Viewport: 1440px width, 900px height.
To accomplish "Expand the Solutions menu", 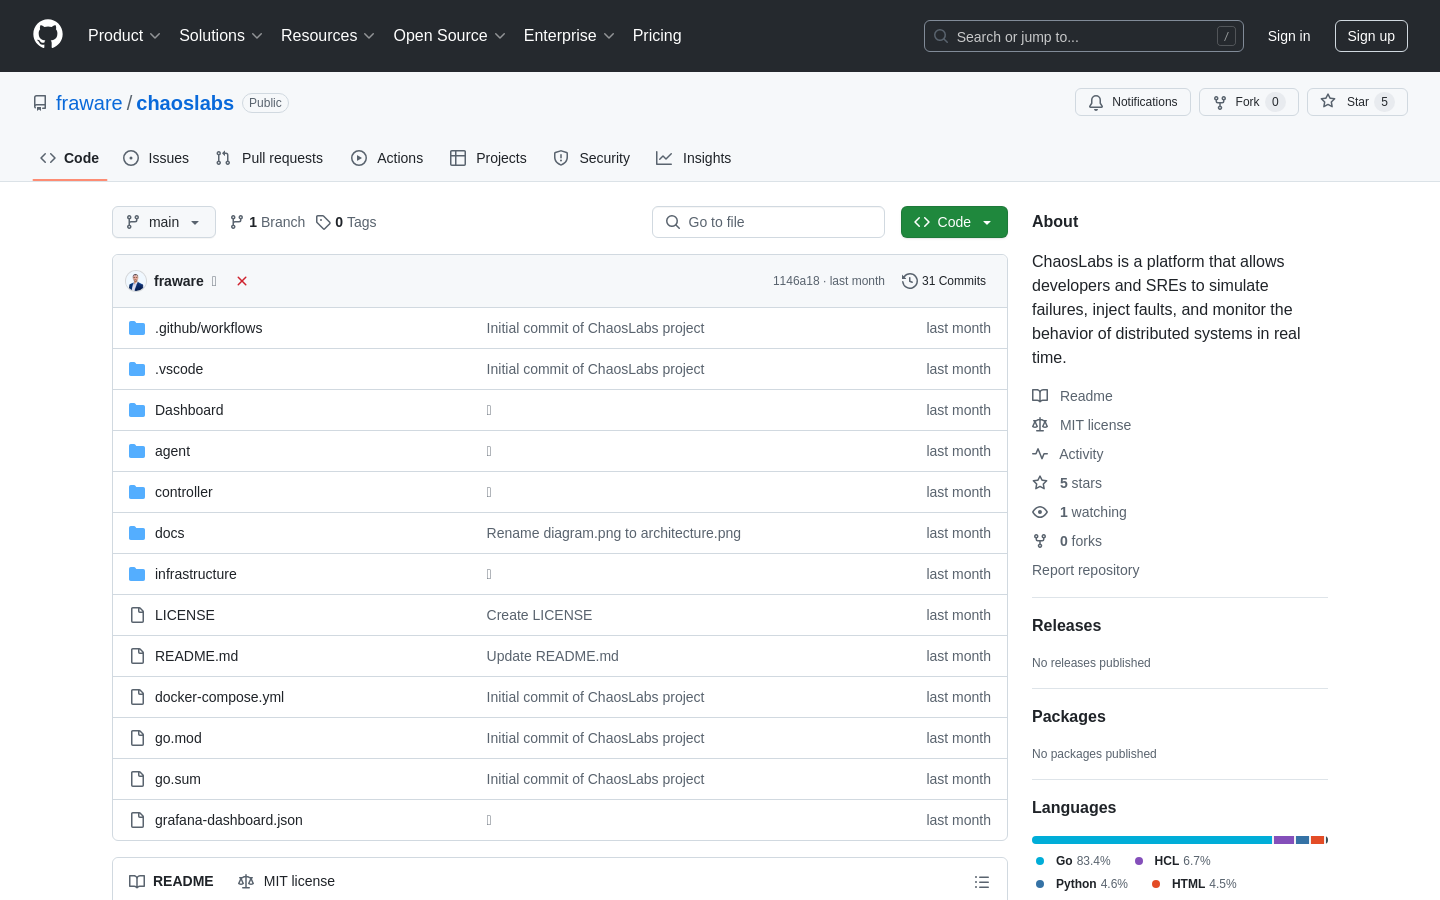I will [221, 35].
